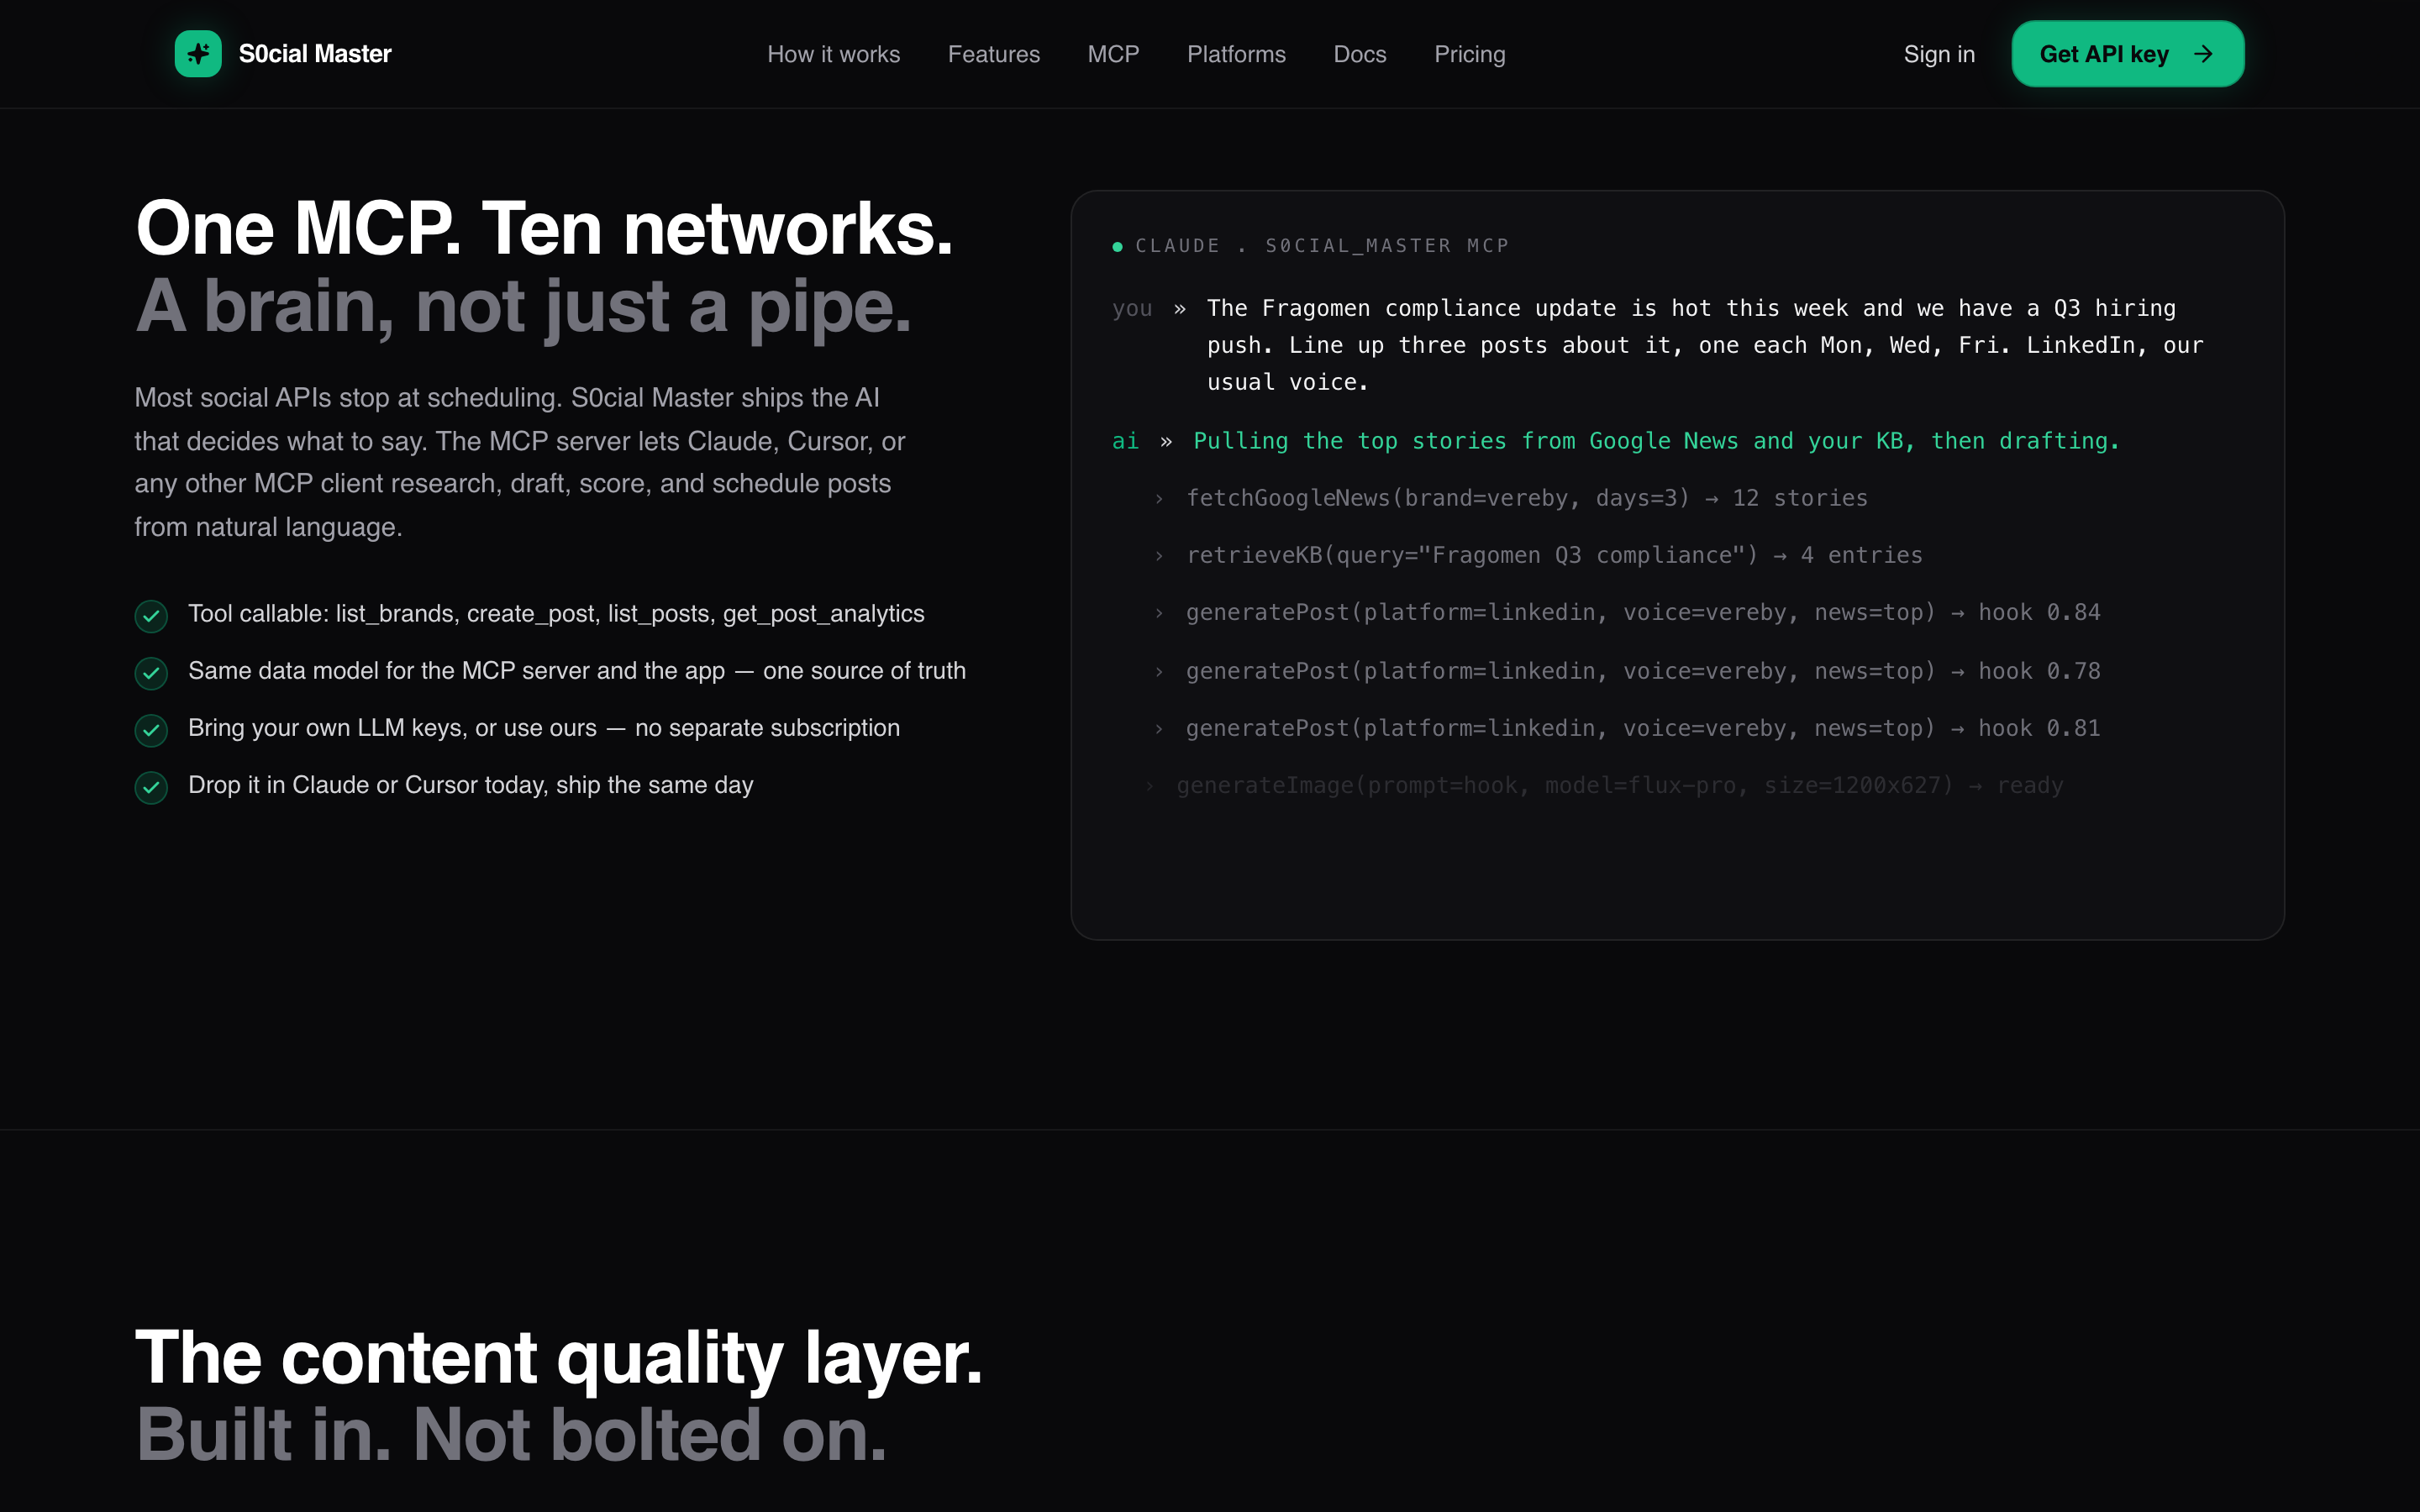The height and width of the screenshot is (1512, 2420).
Task: Click the generatePost line with hook 0.81
Action: (1643, 728)
